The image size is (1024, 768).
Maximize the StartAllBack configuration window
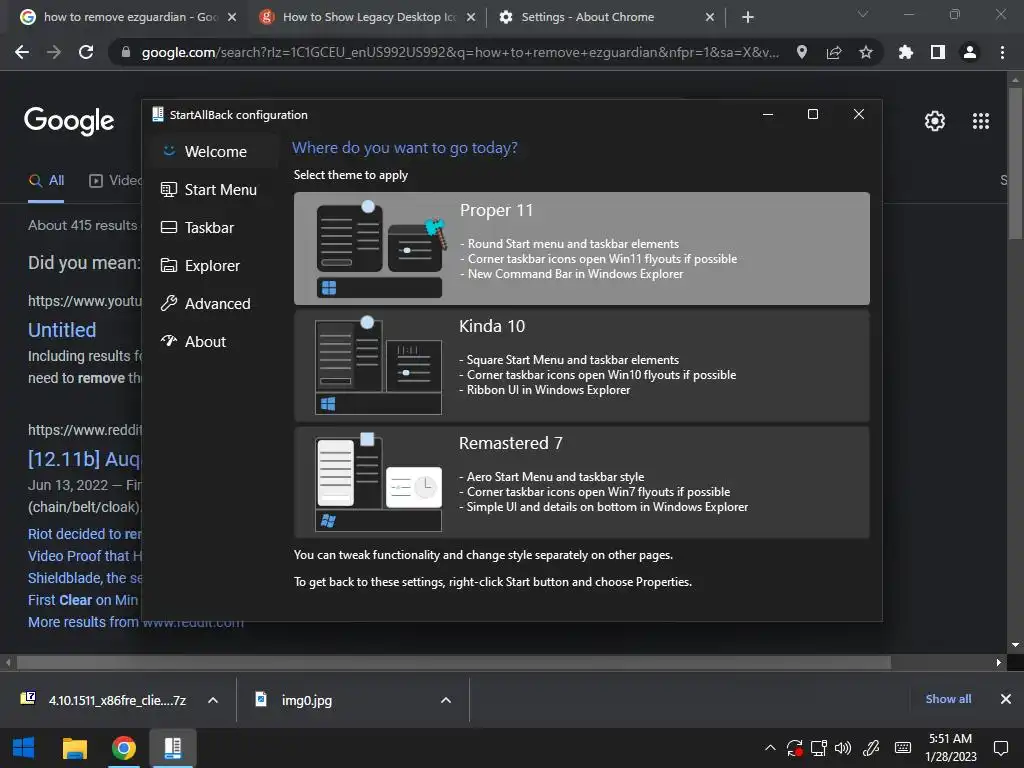[813, 114]
